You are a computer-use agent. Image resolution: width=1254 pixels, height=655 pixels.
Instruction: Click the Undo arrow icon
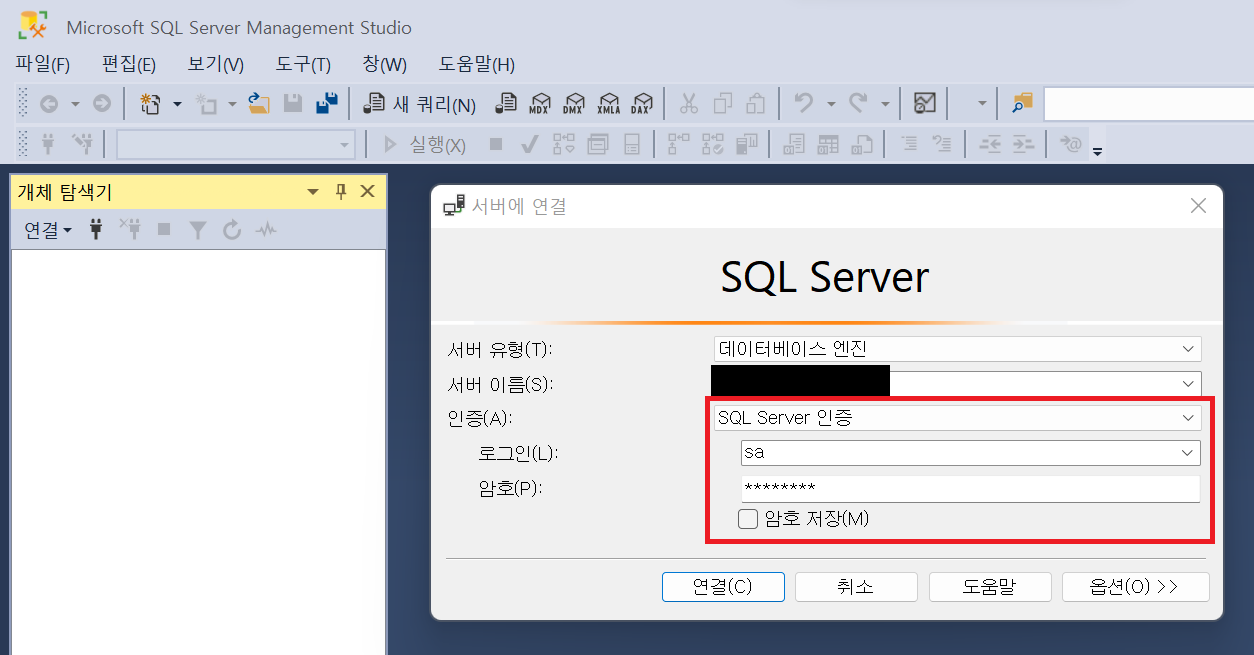[x=803, y=103]
